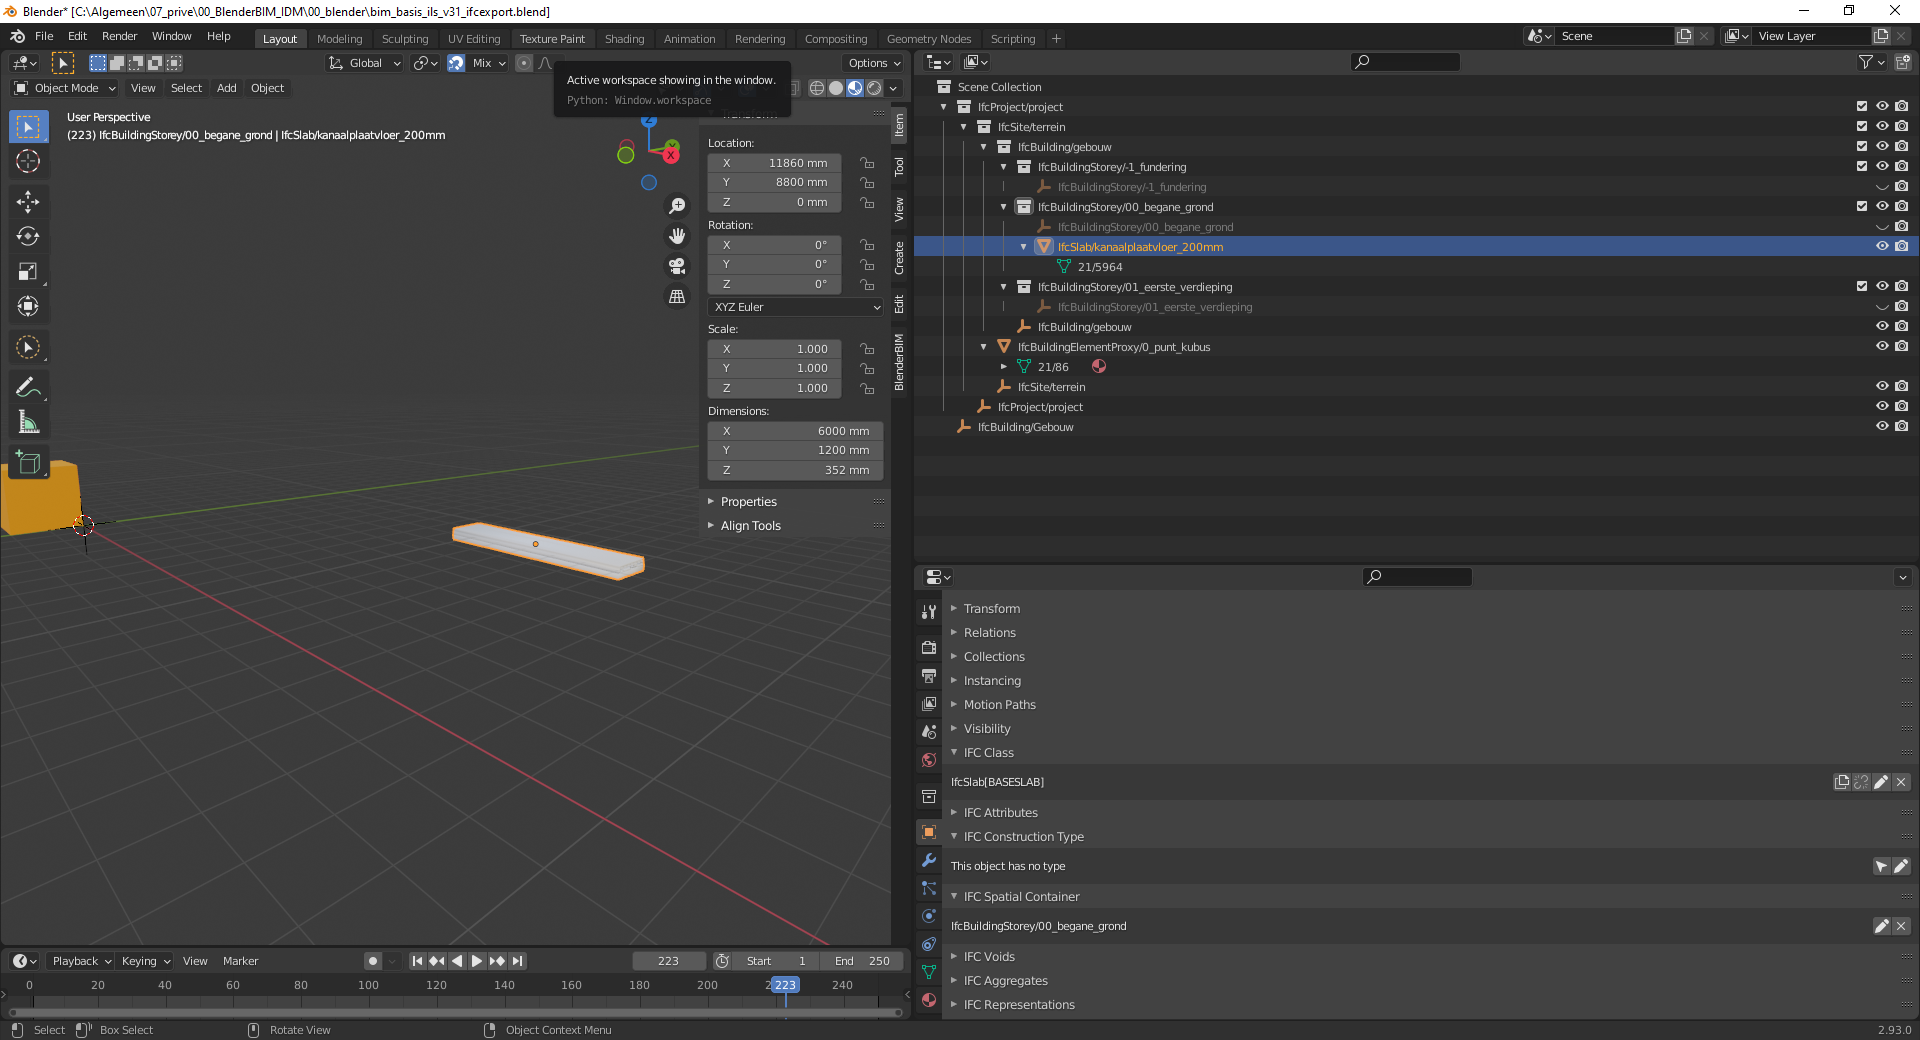The image size is (1920, 1040).
Task: Open the timeline Marker menu
Action: point(240,961)
